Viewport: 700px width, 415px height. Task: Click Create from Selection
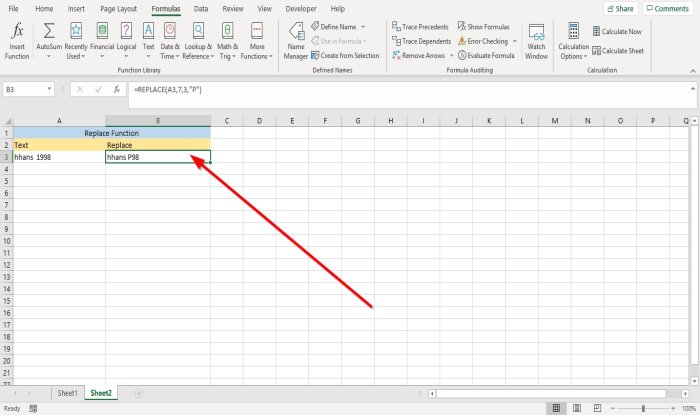(x=345, y=55)
